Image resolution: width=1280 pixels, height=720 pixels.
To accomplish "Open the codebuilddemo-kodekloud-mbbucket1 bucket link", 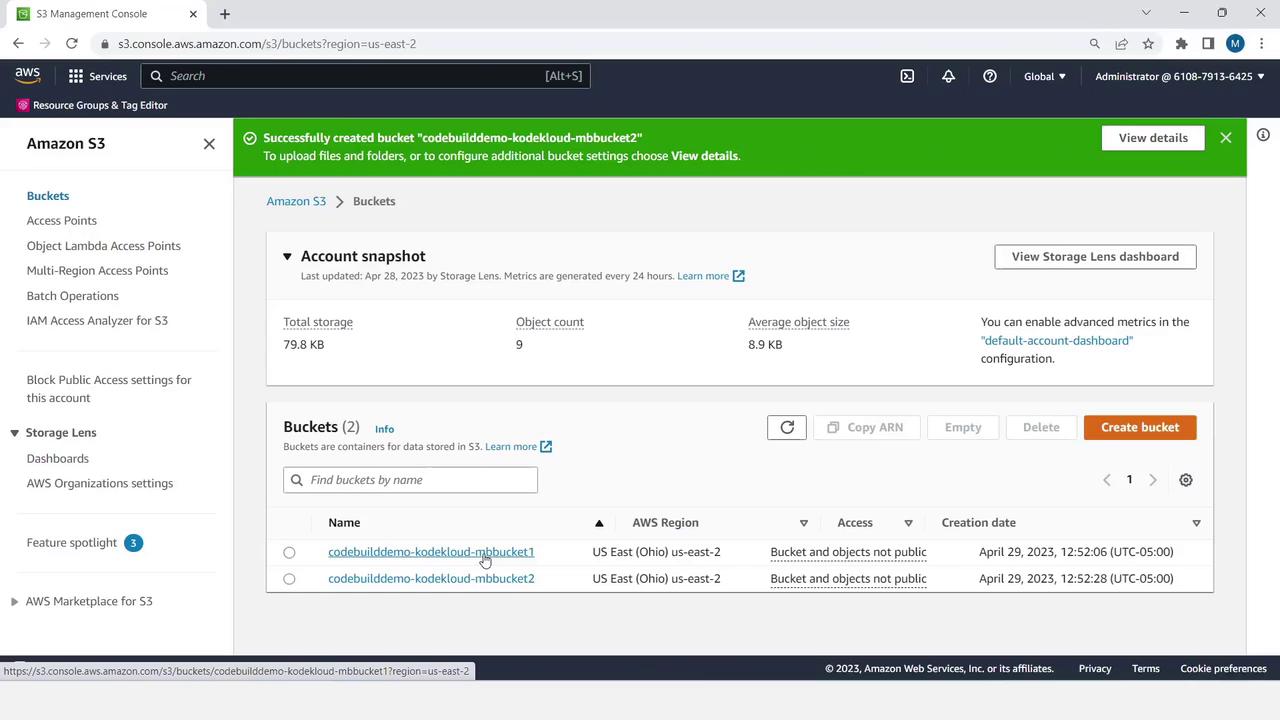I will [431, 552].
